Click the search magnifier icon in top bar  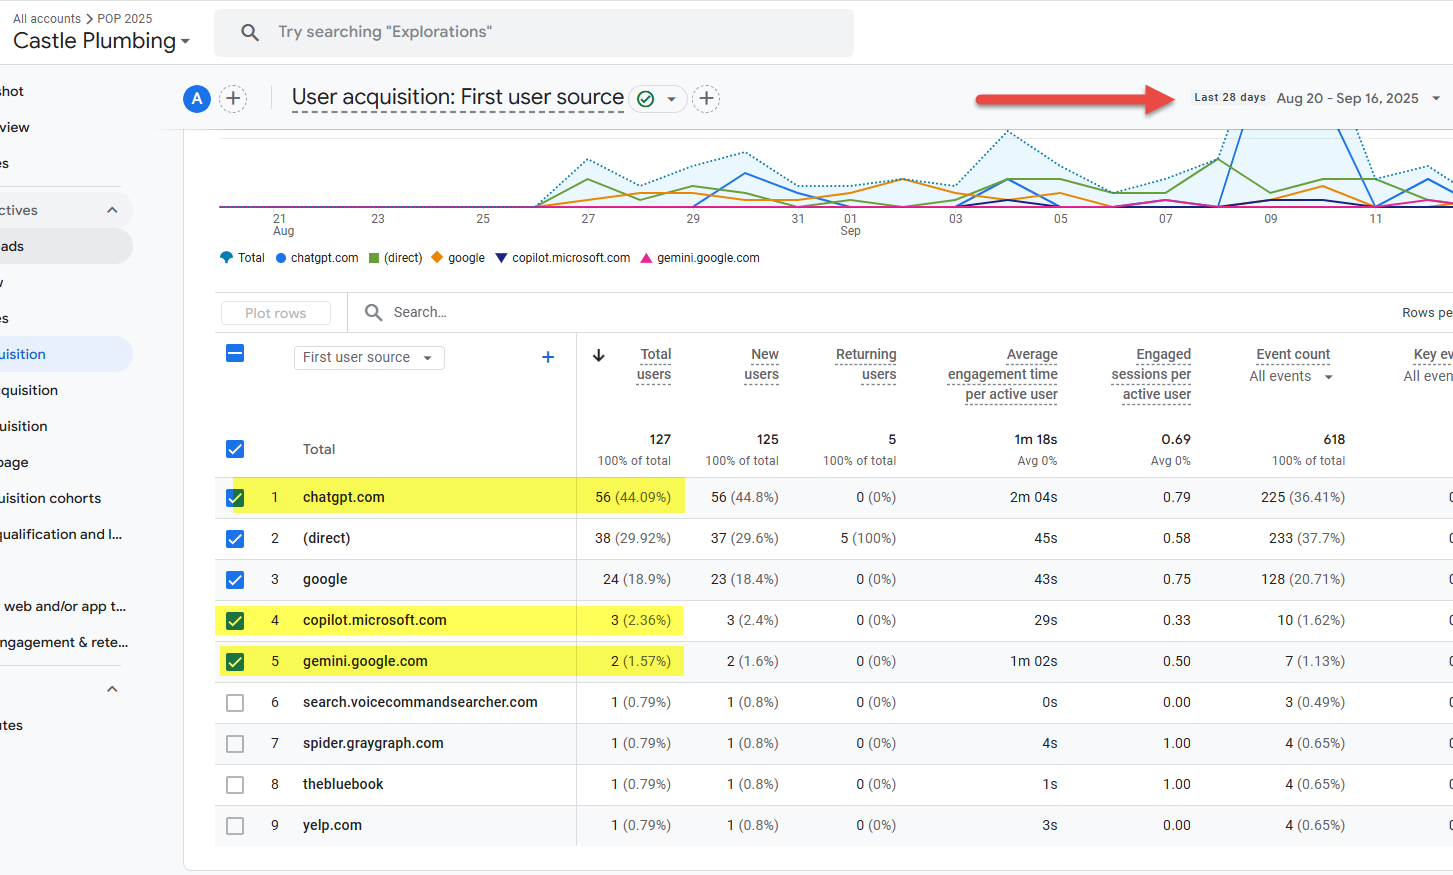click(x=250, y=32)
